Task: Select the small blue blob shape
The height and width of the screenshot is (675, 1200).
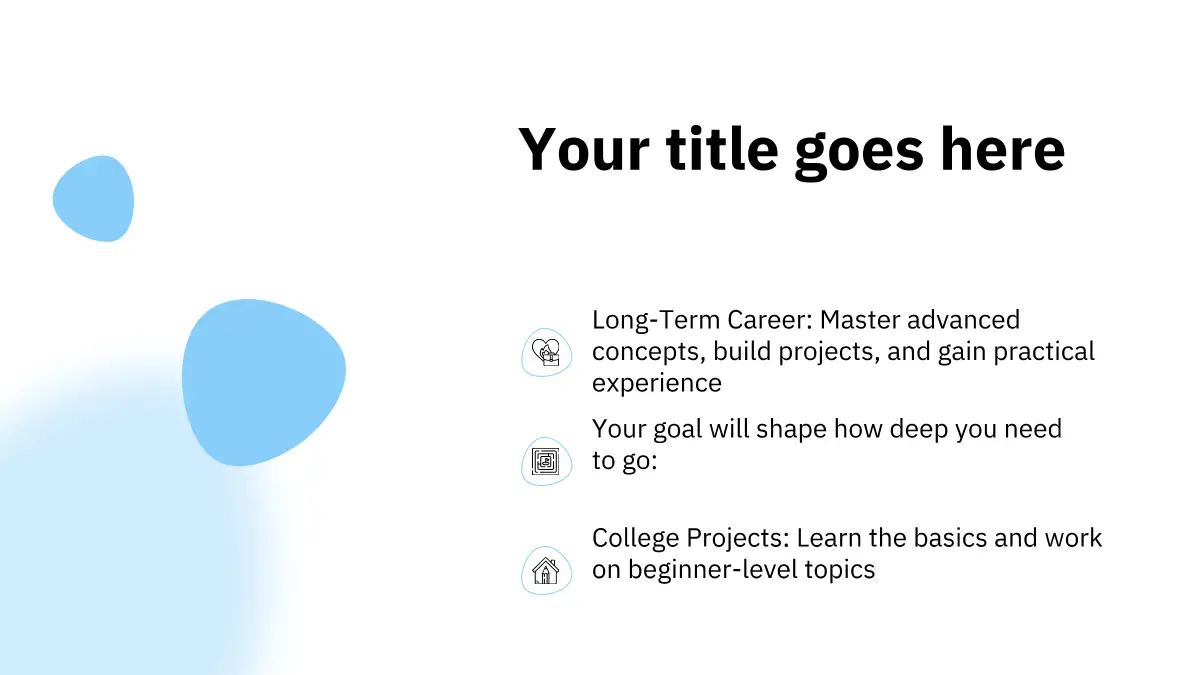Action: [x=93, y=199]
